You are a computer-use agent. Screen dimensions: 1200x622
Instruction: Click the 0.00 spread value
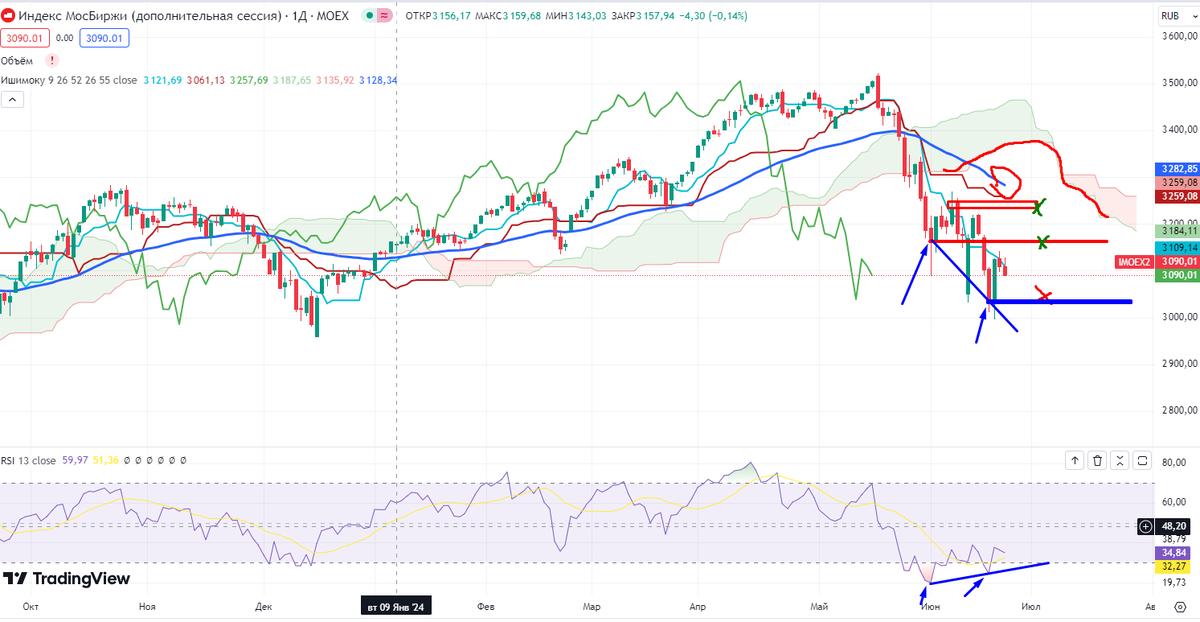tap(65, 37)
